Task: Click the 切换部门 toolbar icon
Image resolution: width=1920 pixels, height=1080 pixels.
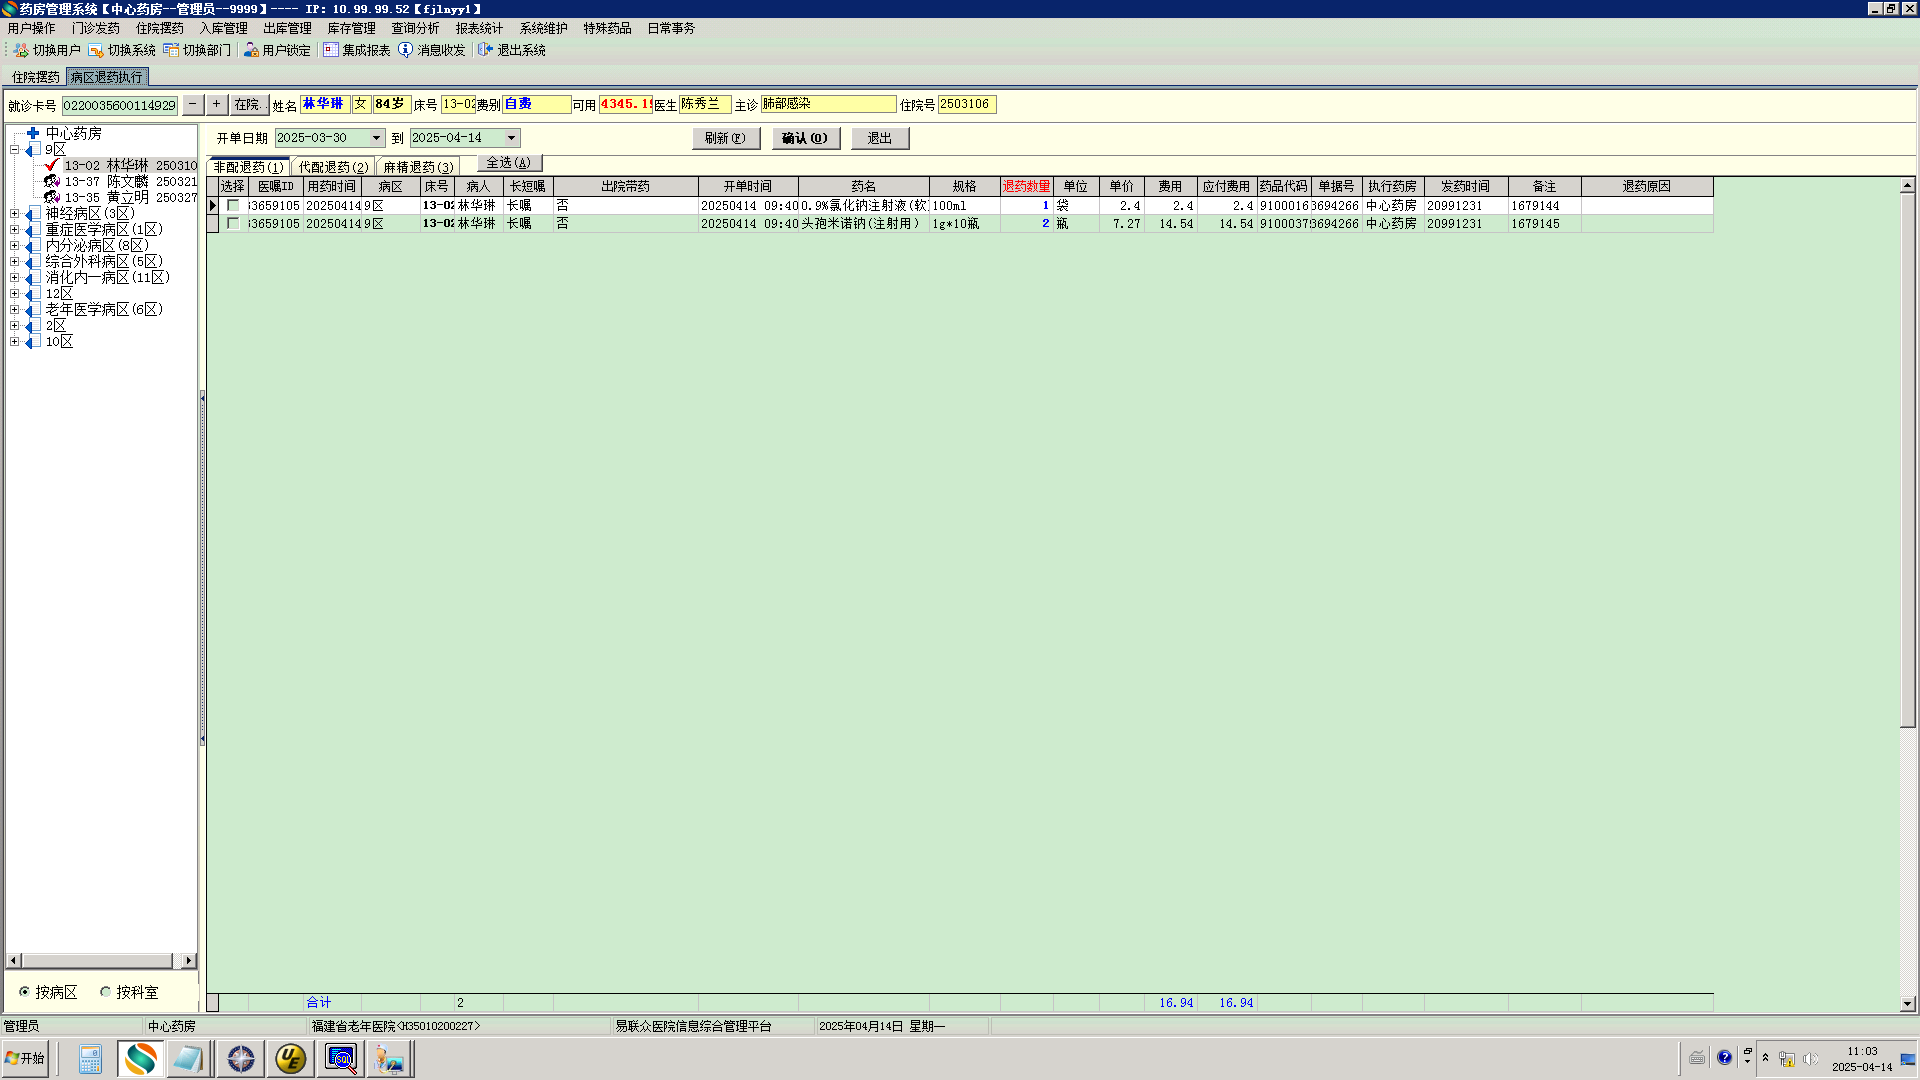Action: (171, 50)
